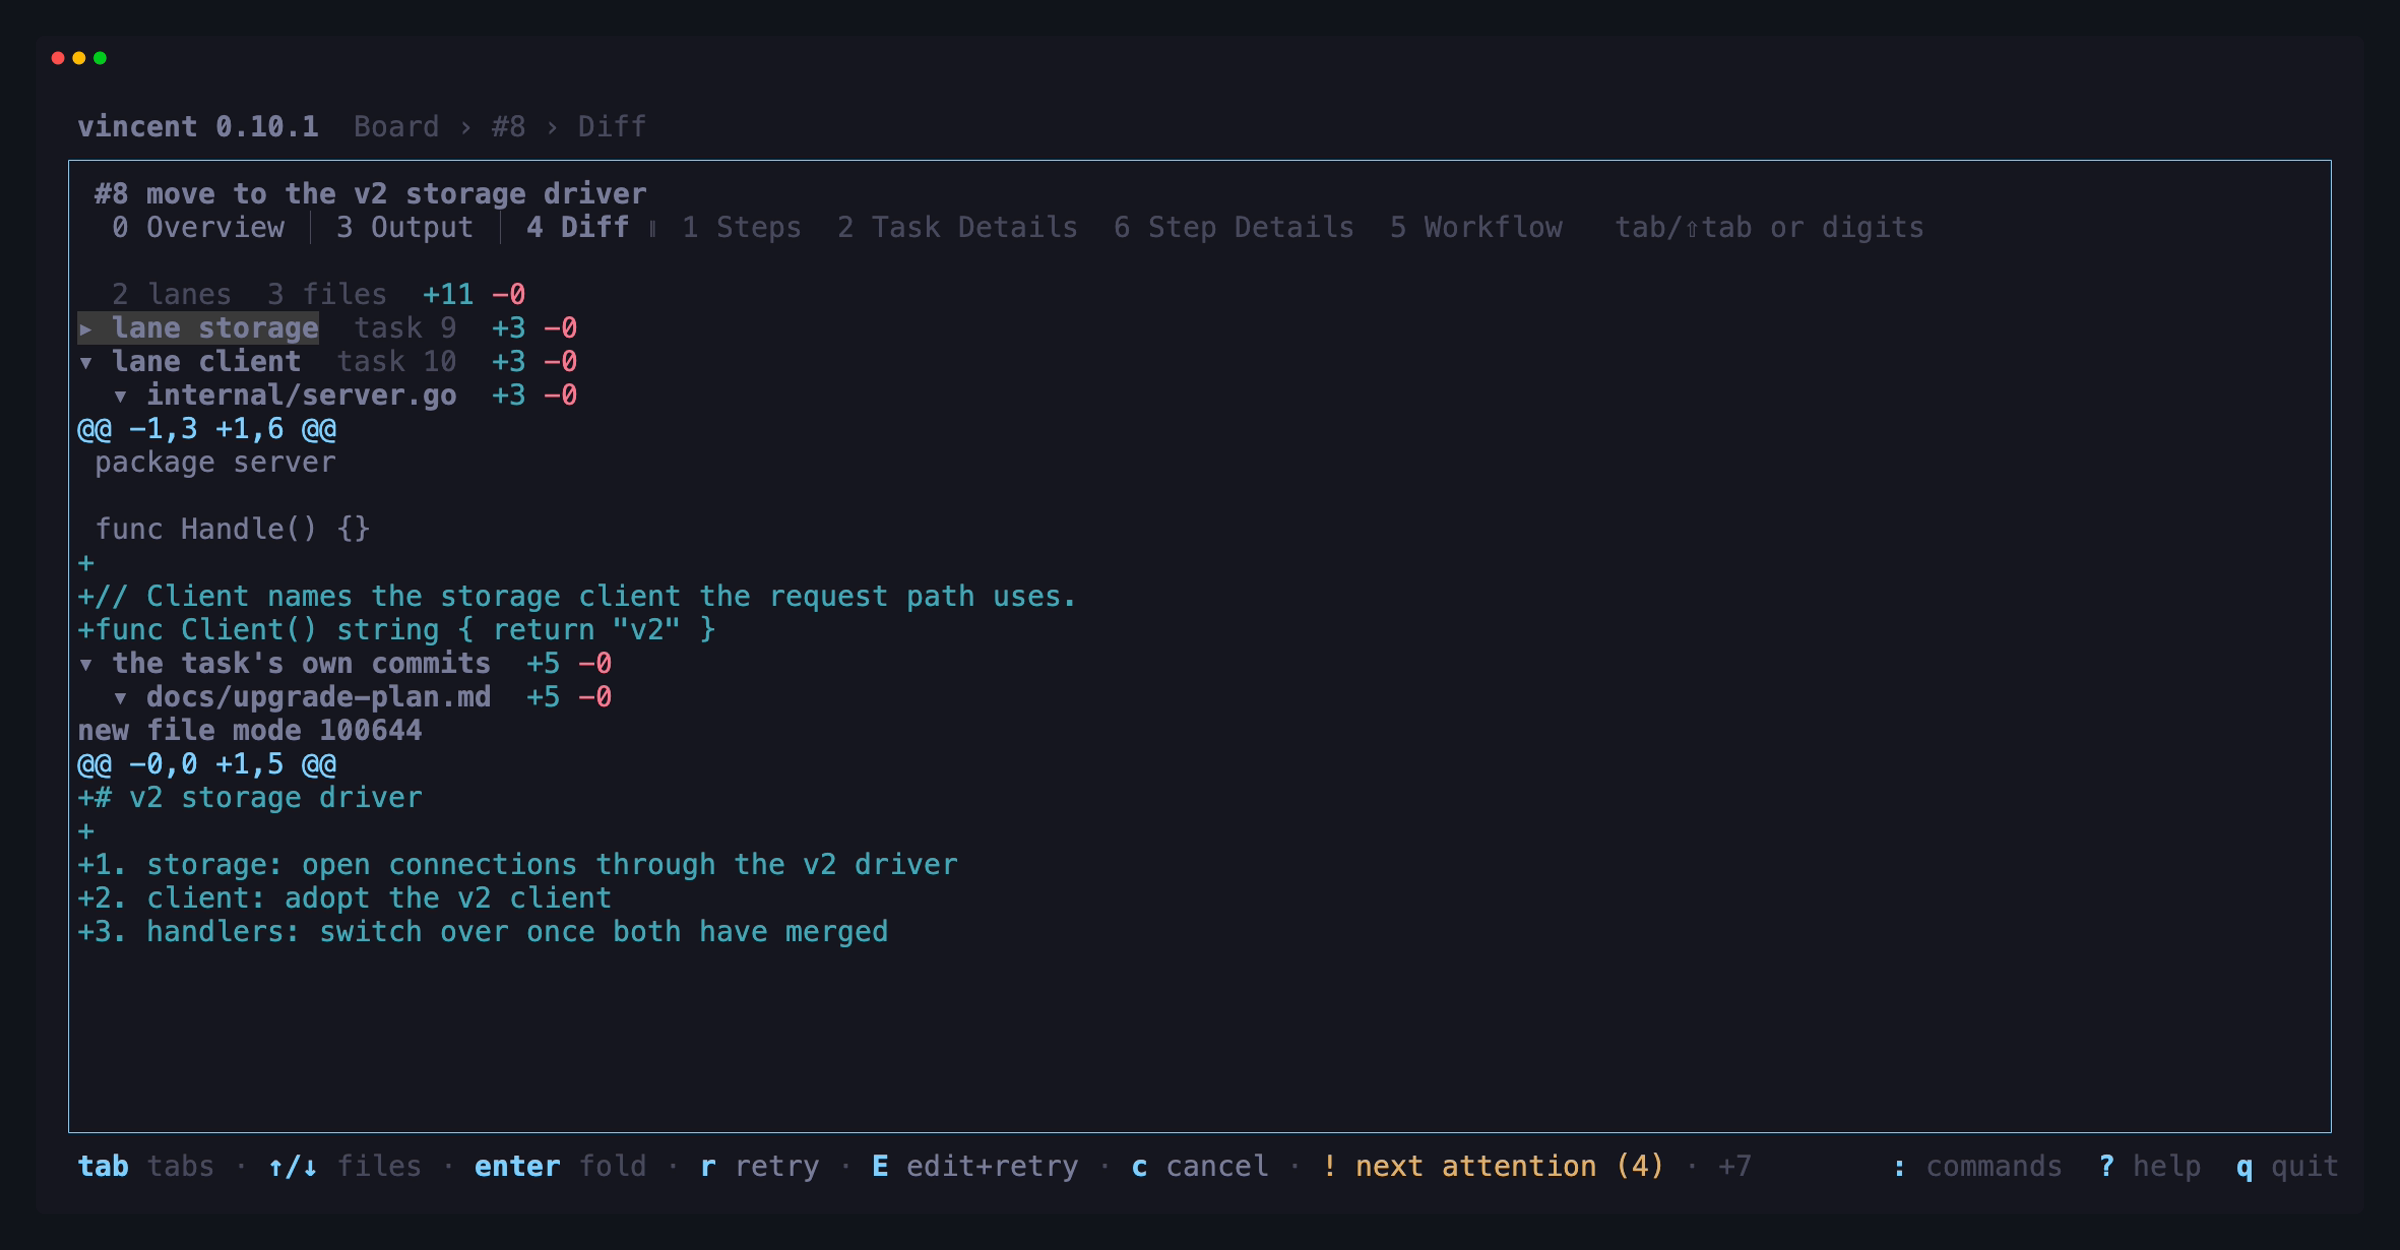Click the added line 3. handlers: switch over
This screenshot has width=2400, height=1250.
(x=483, y=932)
